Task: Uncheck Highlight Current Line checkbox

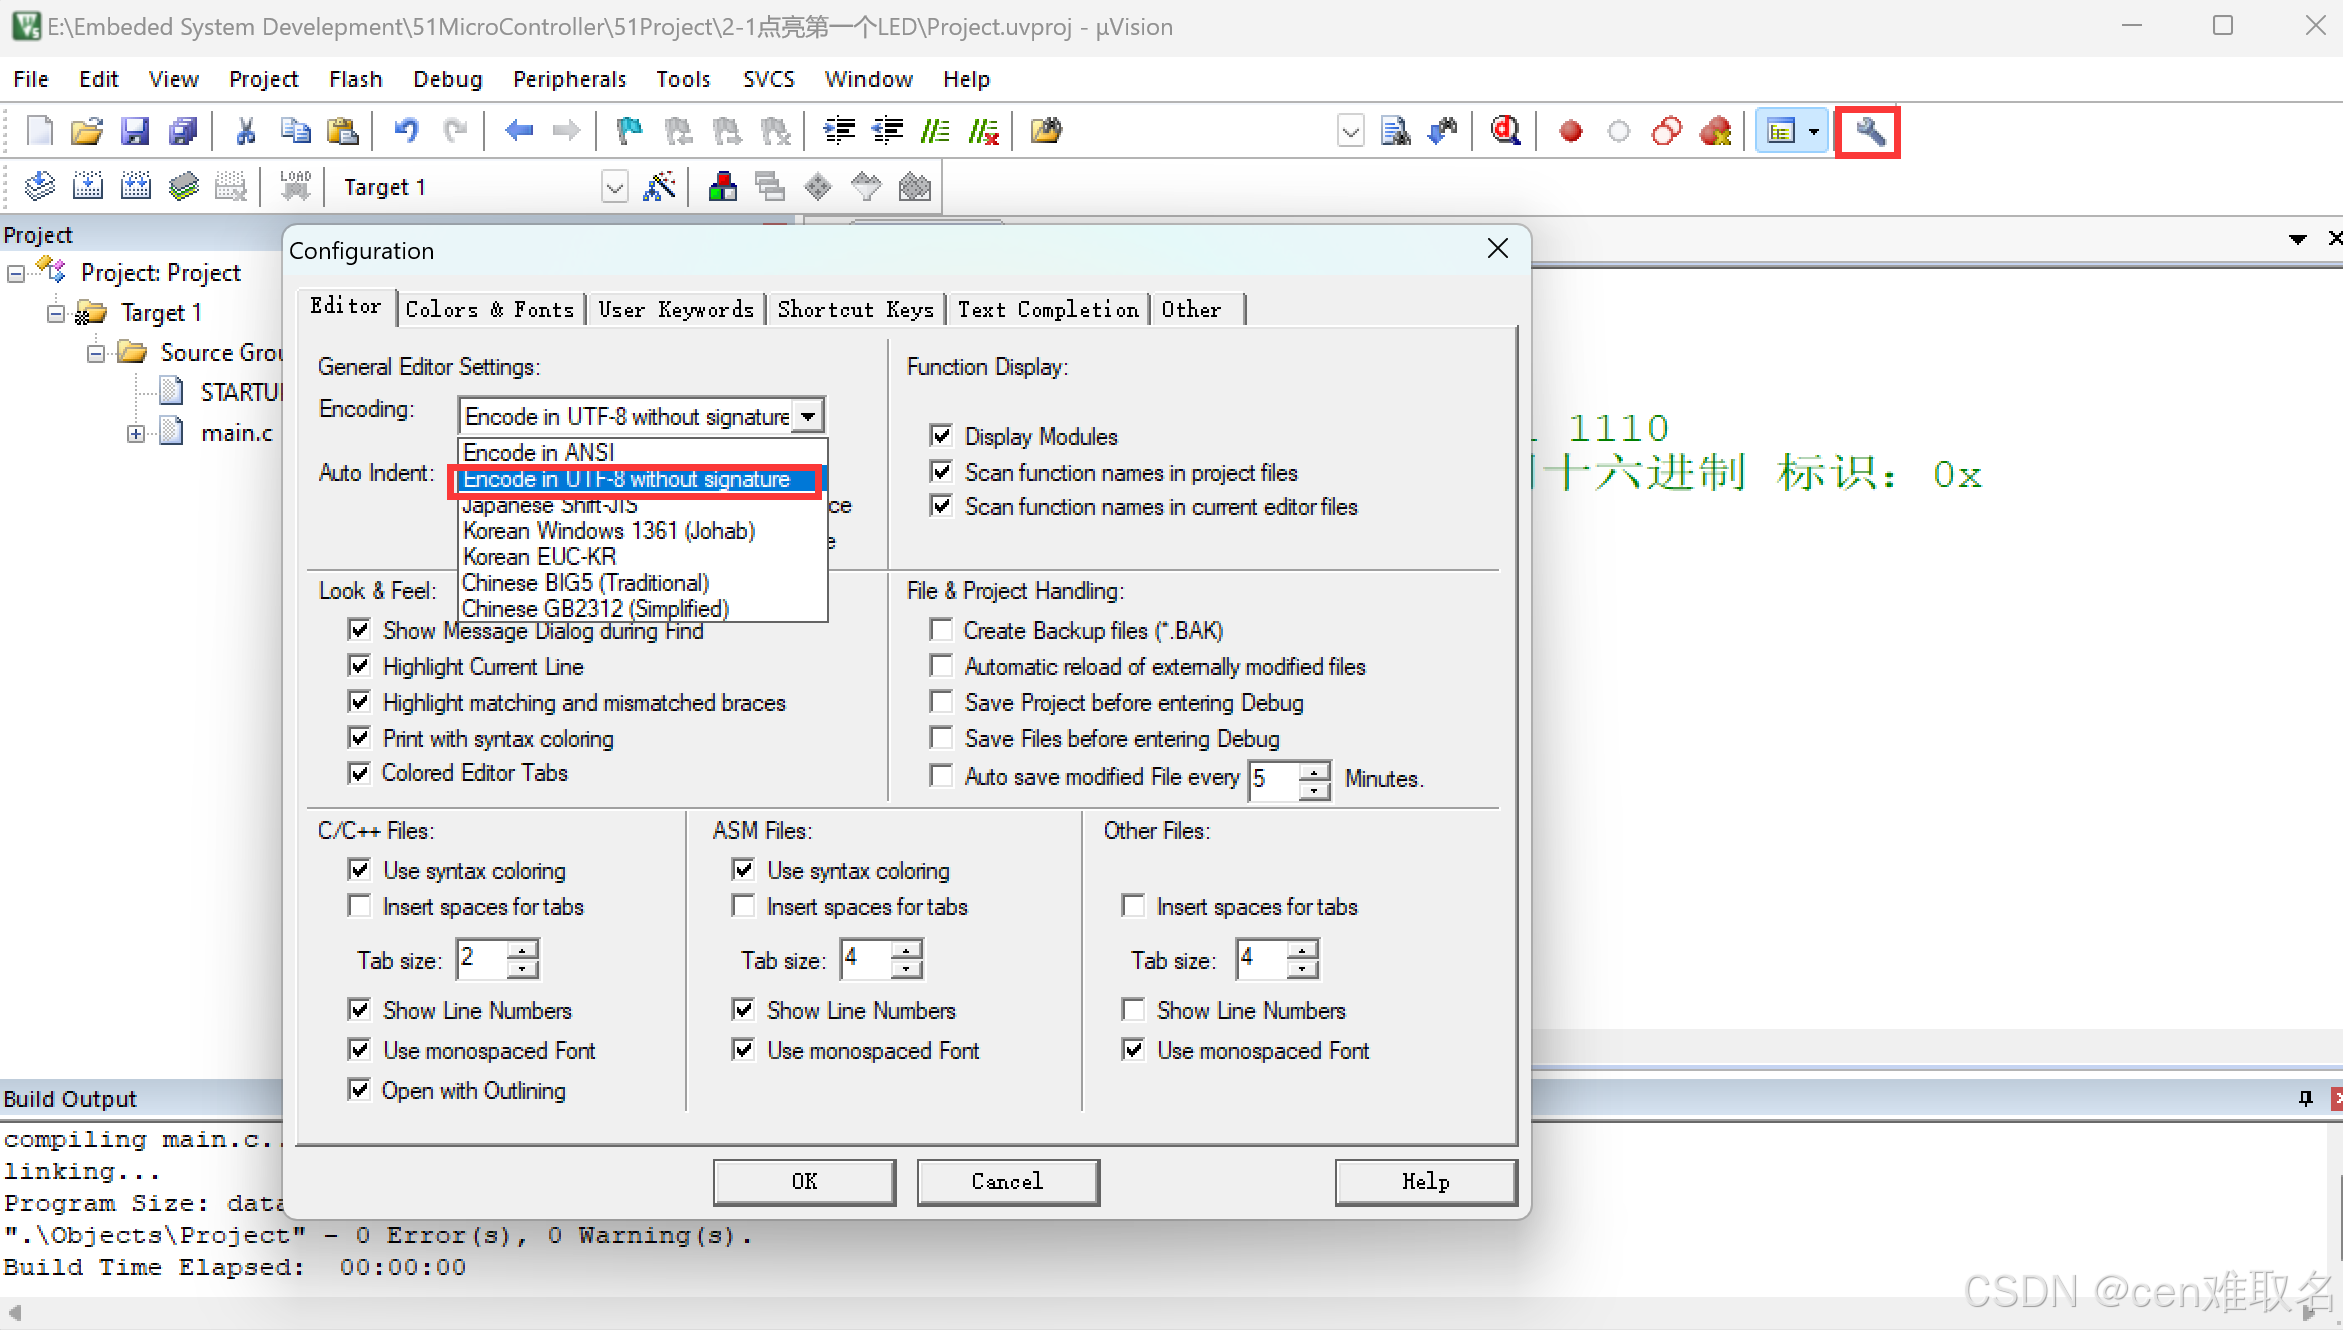Action: click(359, 666)
